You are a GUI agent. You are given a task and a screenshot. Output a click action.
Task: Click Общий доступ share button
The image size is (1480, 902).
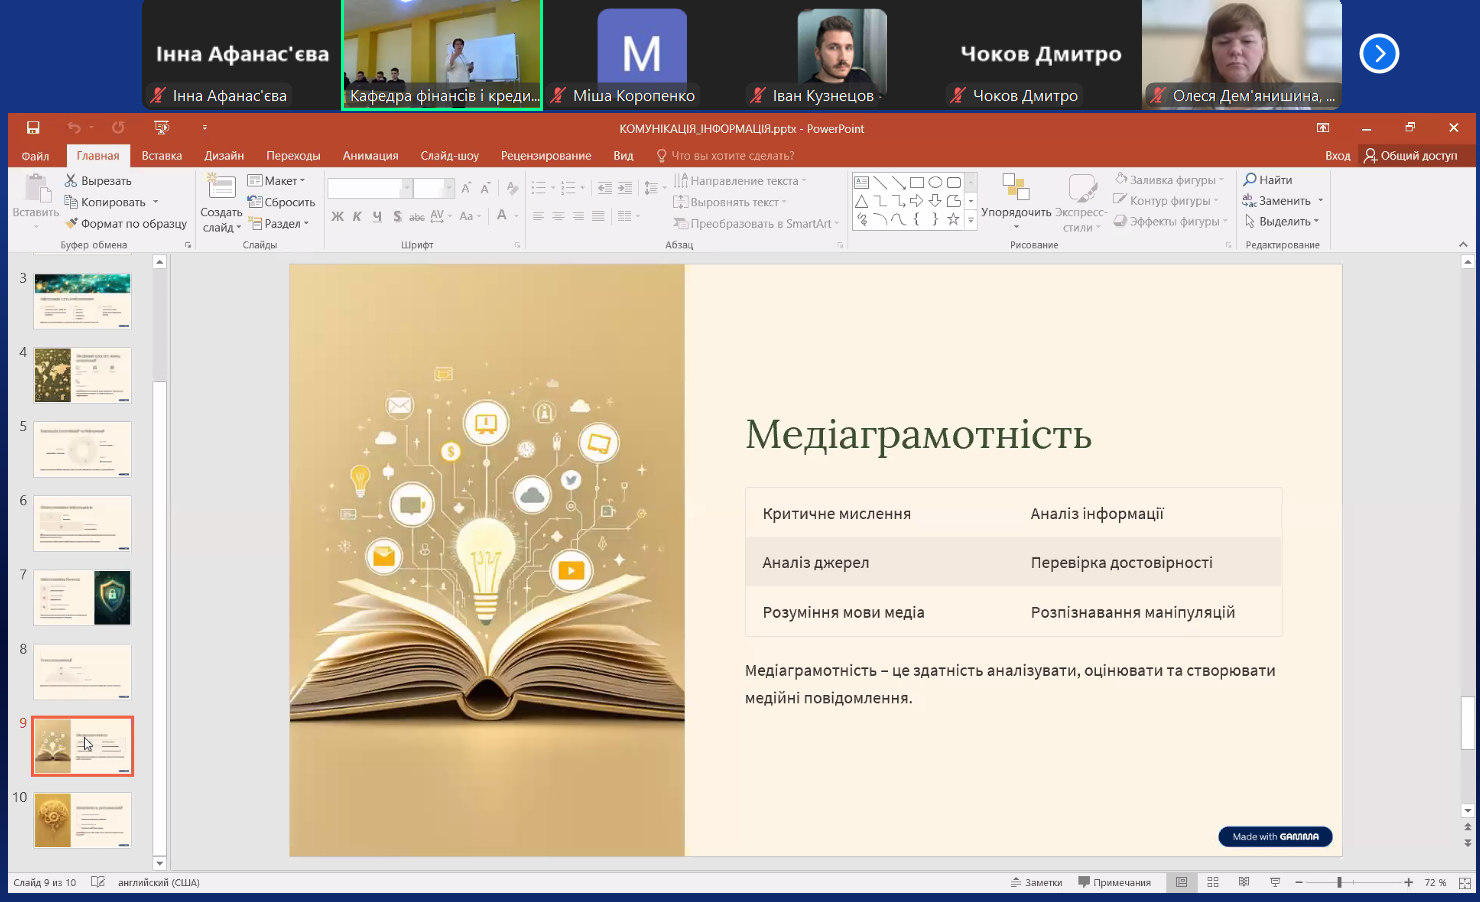point(1410,156)
